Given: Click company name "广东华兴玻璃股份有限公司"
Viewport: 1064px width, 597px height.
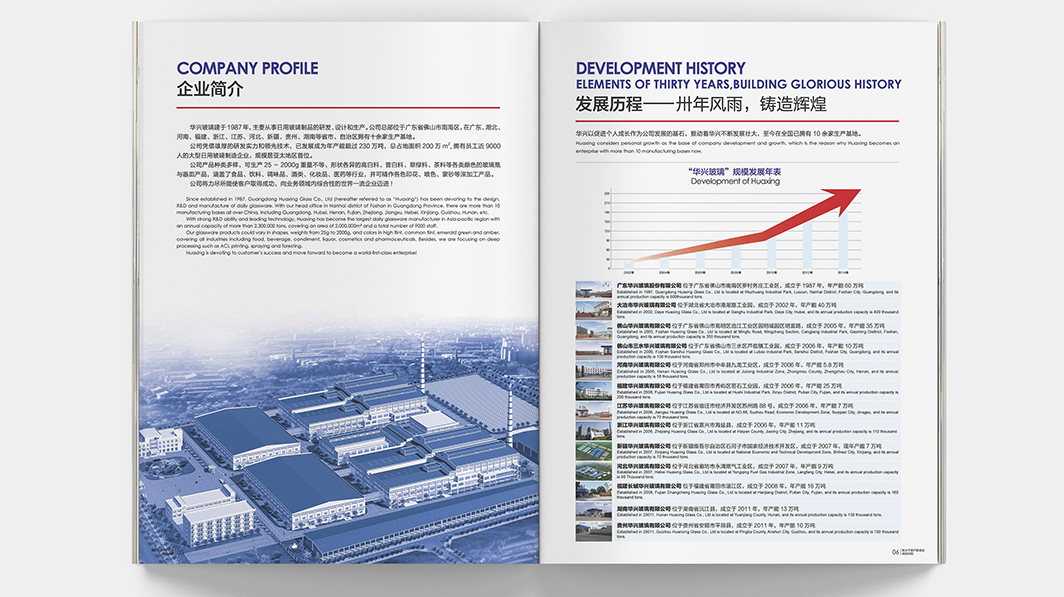Looking at the screenshot, I should coord(649,286).
